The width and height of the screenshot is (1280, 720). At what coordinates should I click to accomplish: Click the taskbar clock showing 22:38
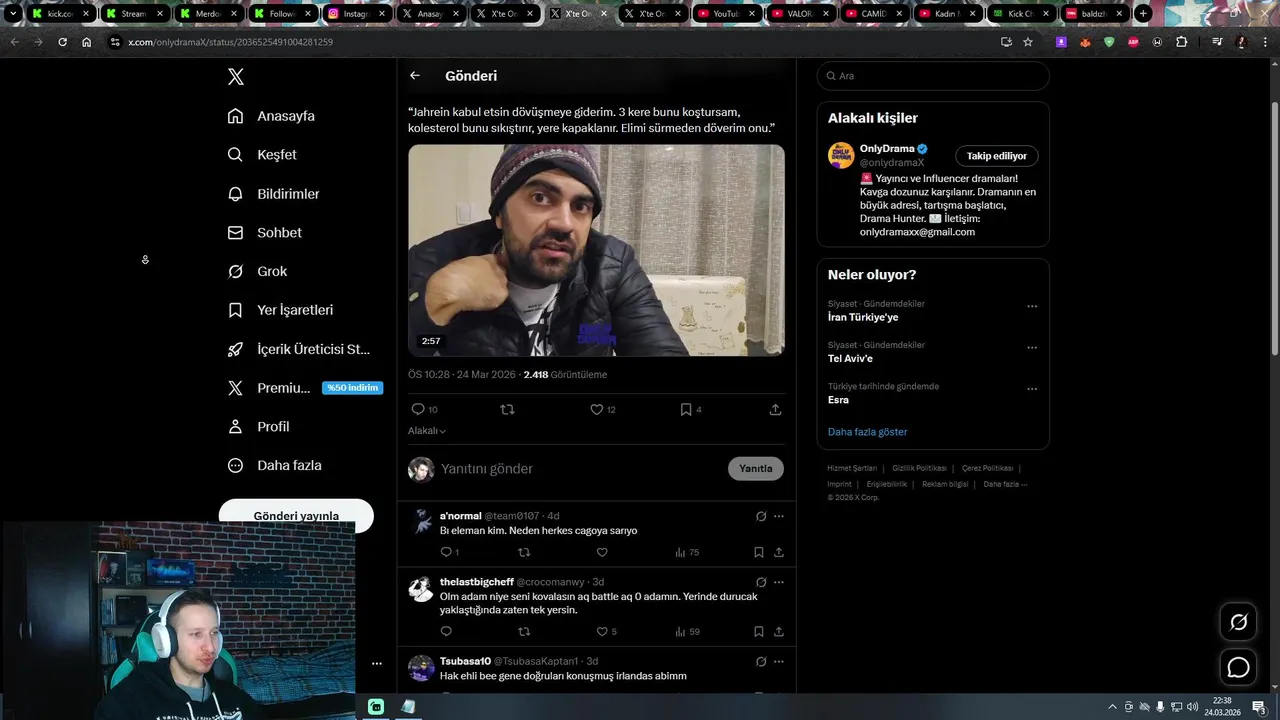(1222, 706)
